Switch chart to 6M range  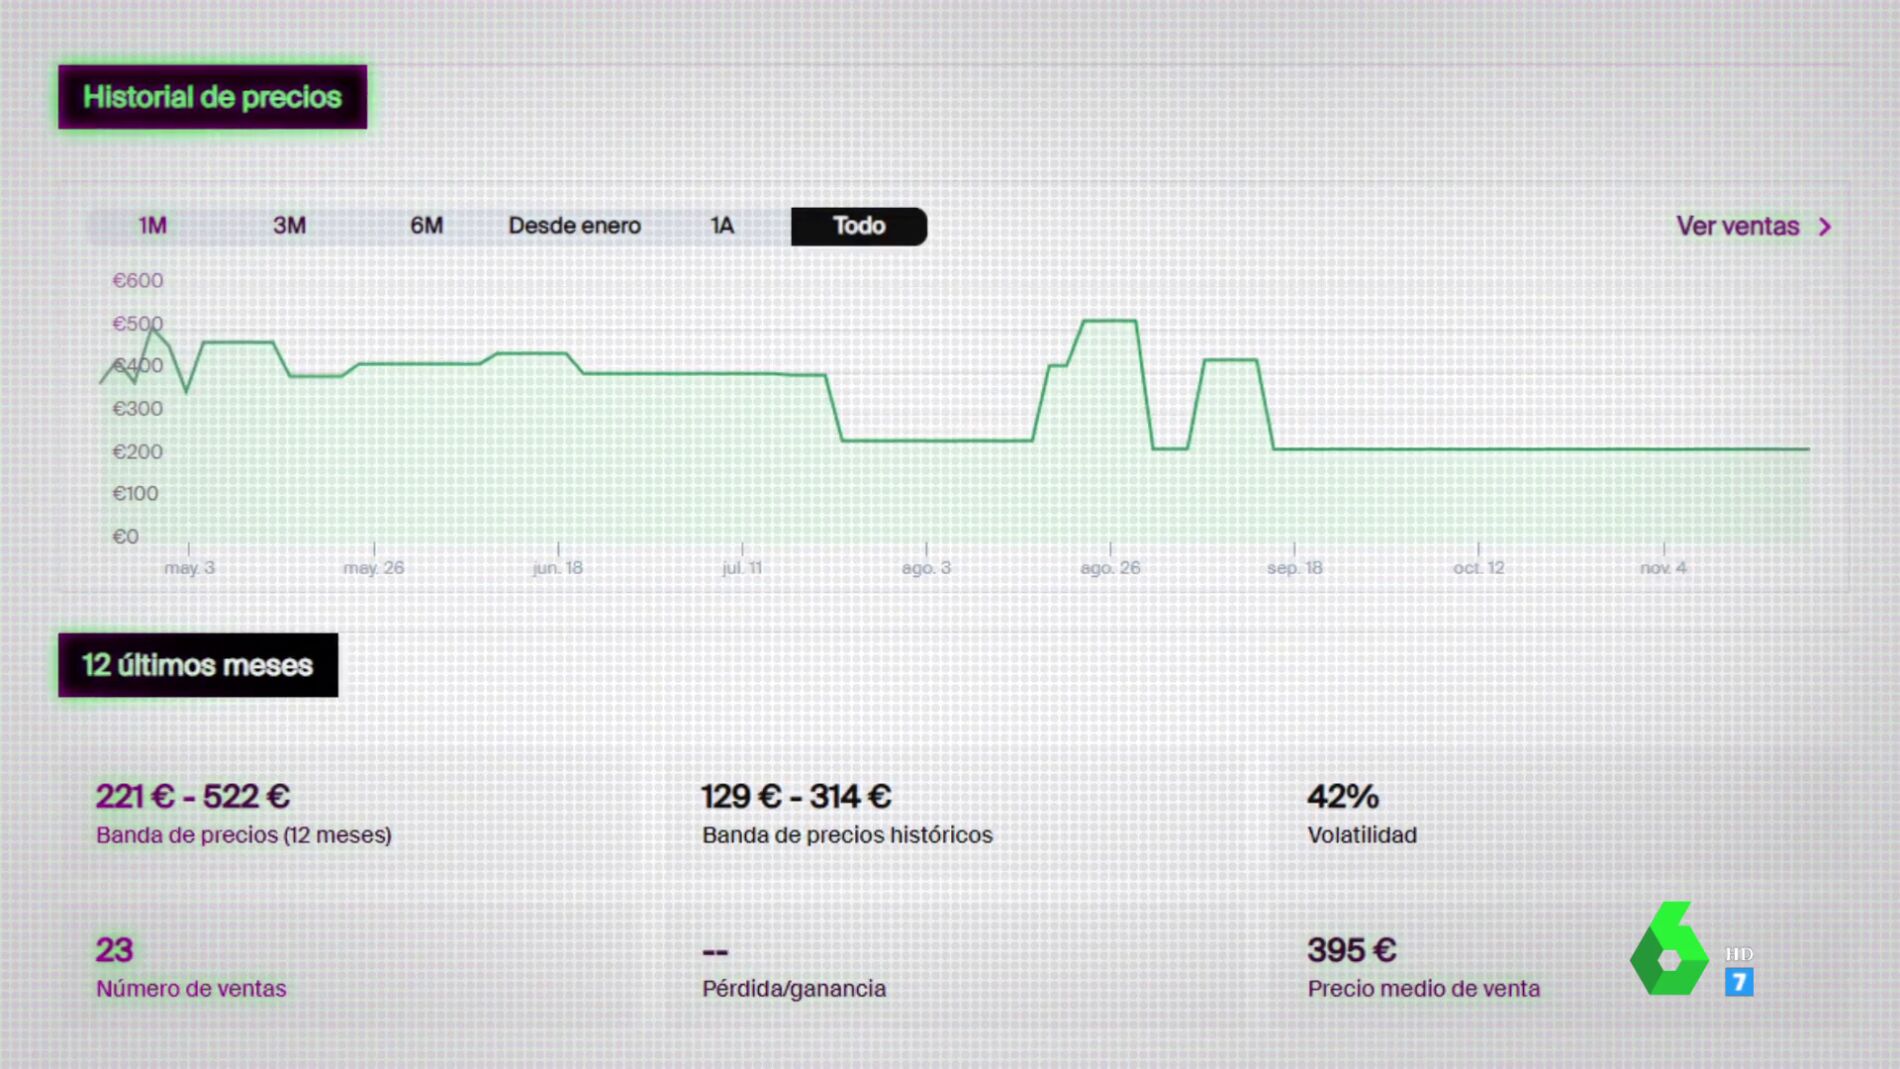pos(426,226)
